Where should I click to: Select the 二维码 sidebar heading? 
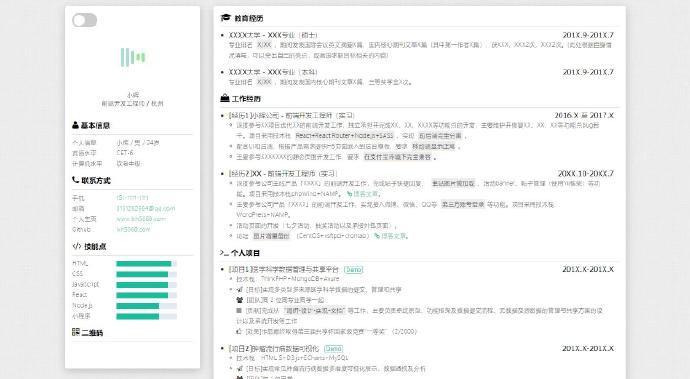(92, 333)
